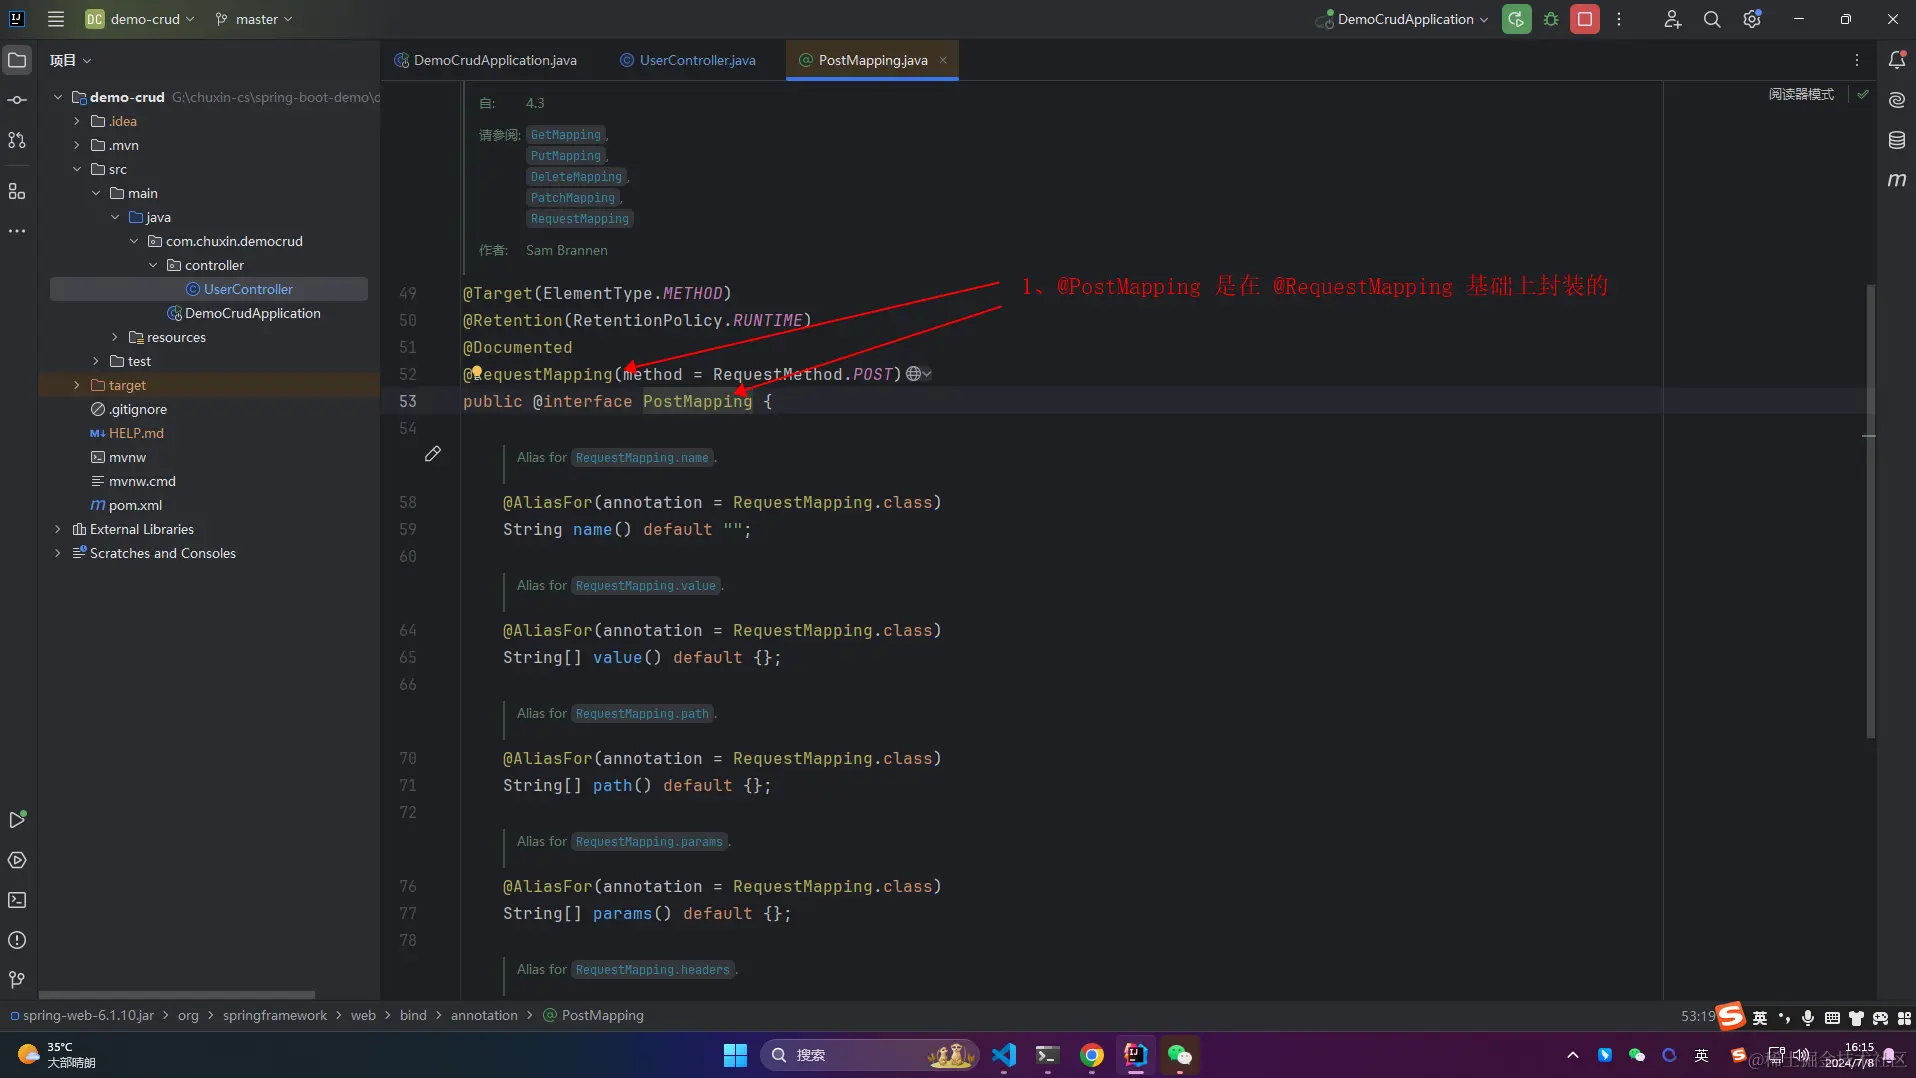Expand the .mvn folder
1916x1078 pixels.
click(x=77, y=145)
